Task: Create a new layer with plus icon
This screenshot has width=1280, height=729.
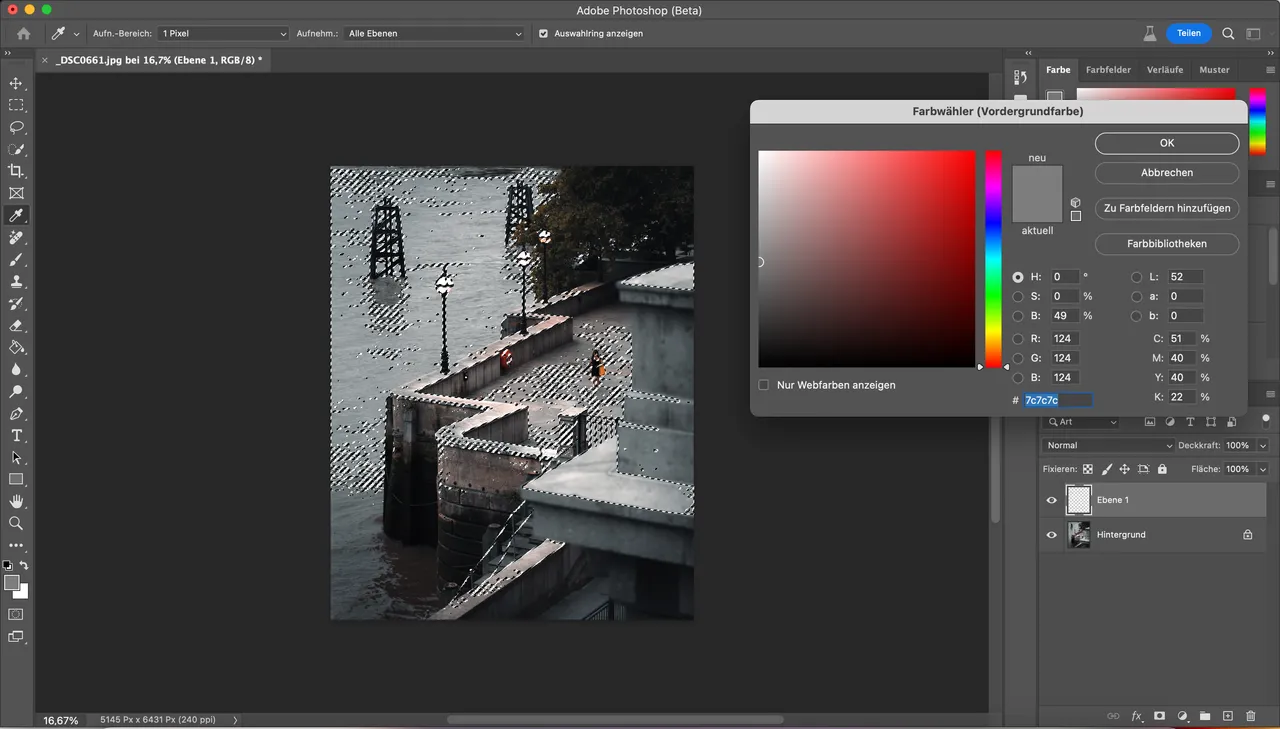Action: pos(1227,716)
